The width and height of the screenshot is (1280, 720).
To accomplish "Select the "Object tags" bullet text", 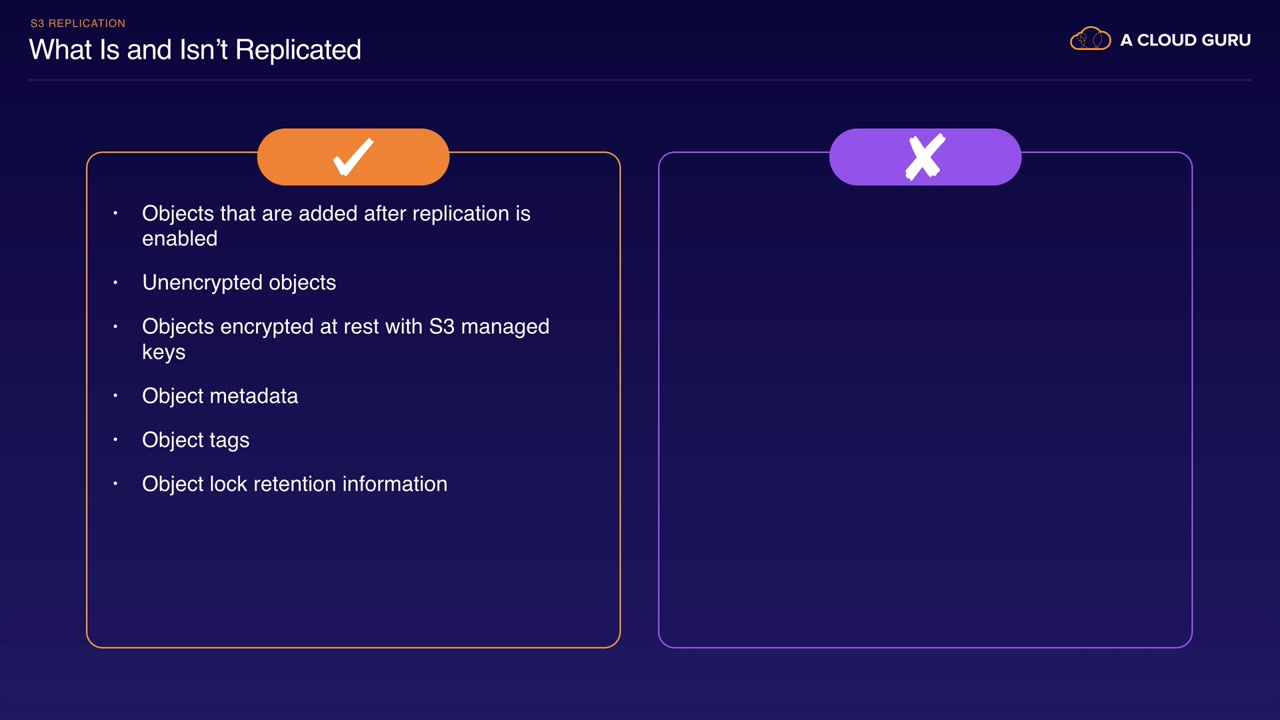I will [196, 440].
